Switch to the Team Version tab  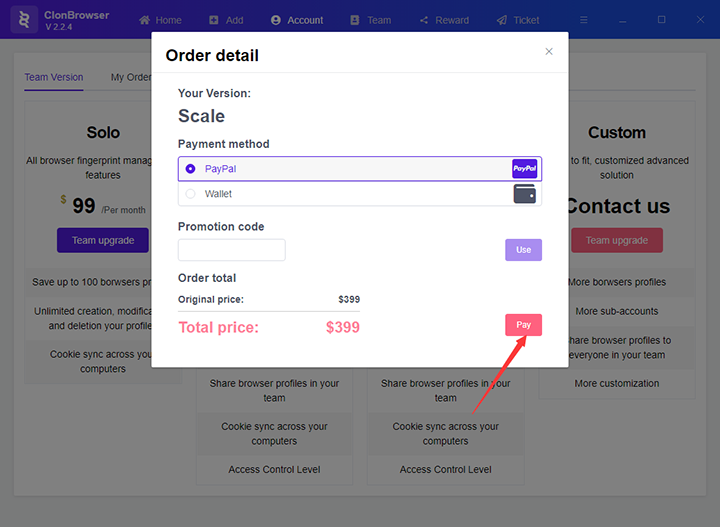tap(54, 77)
